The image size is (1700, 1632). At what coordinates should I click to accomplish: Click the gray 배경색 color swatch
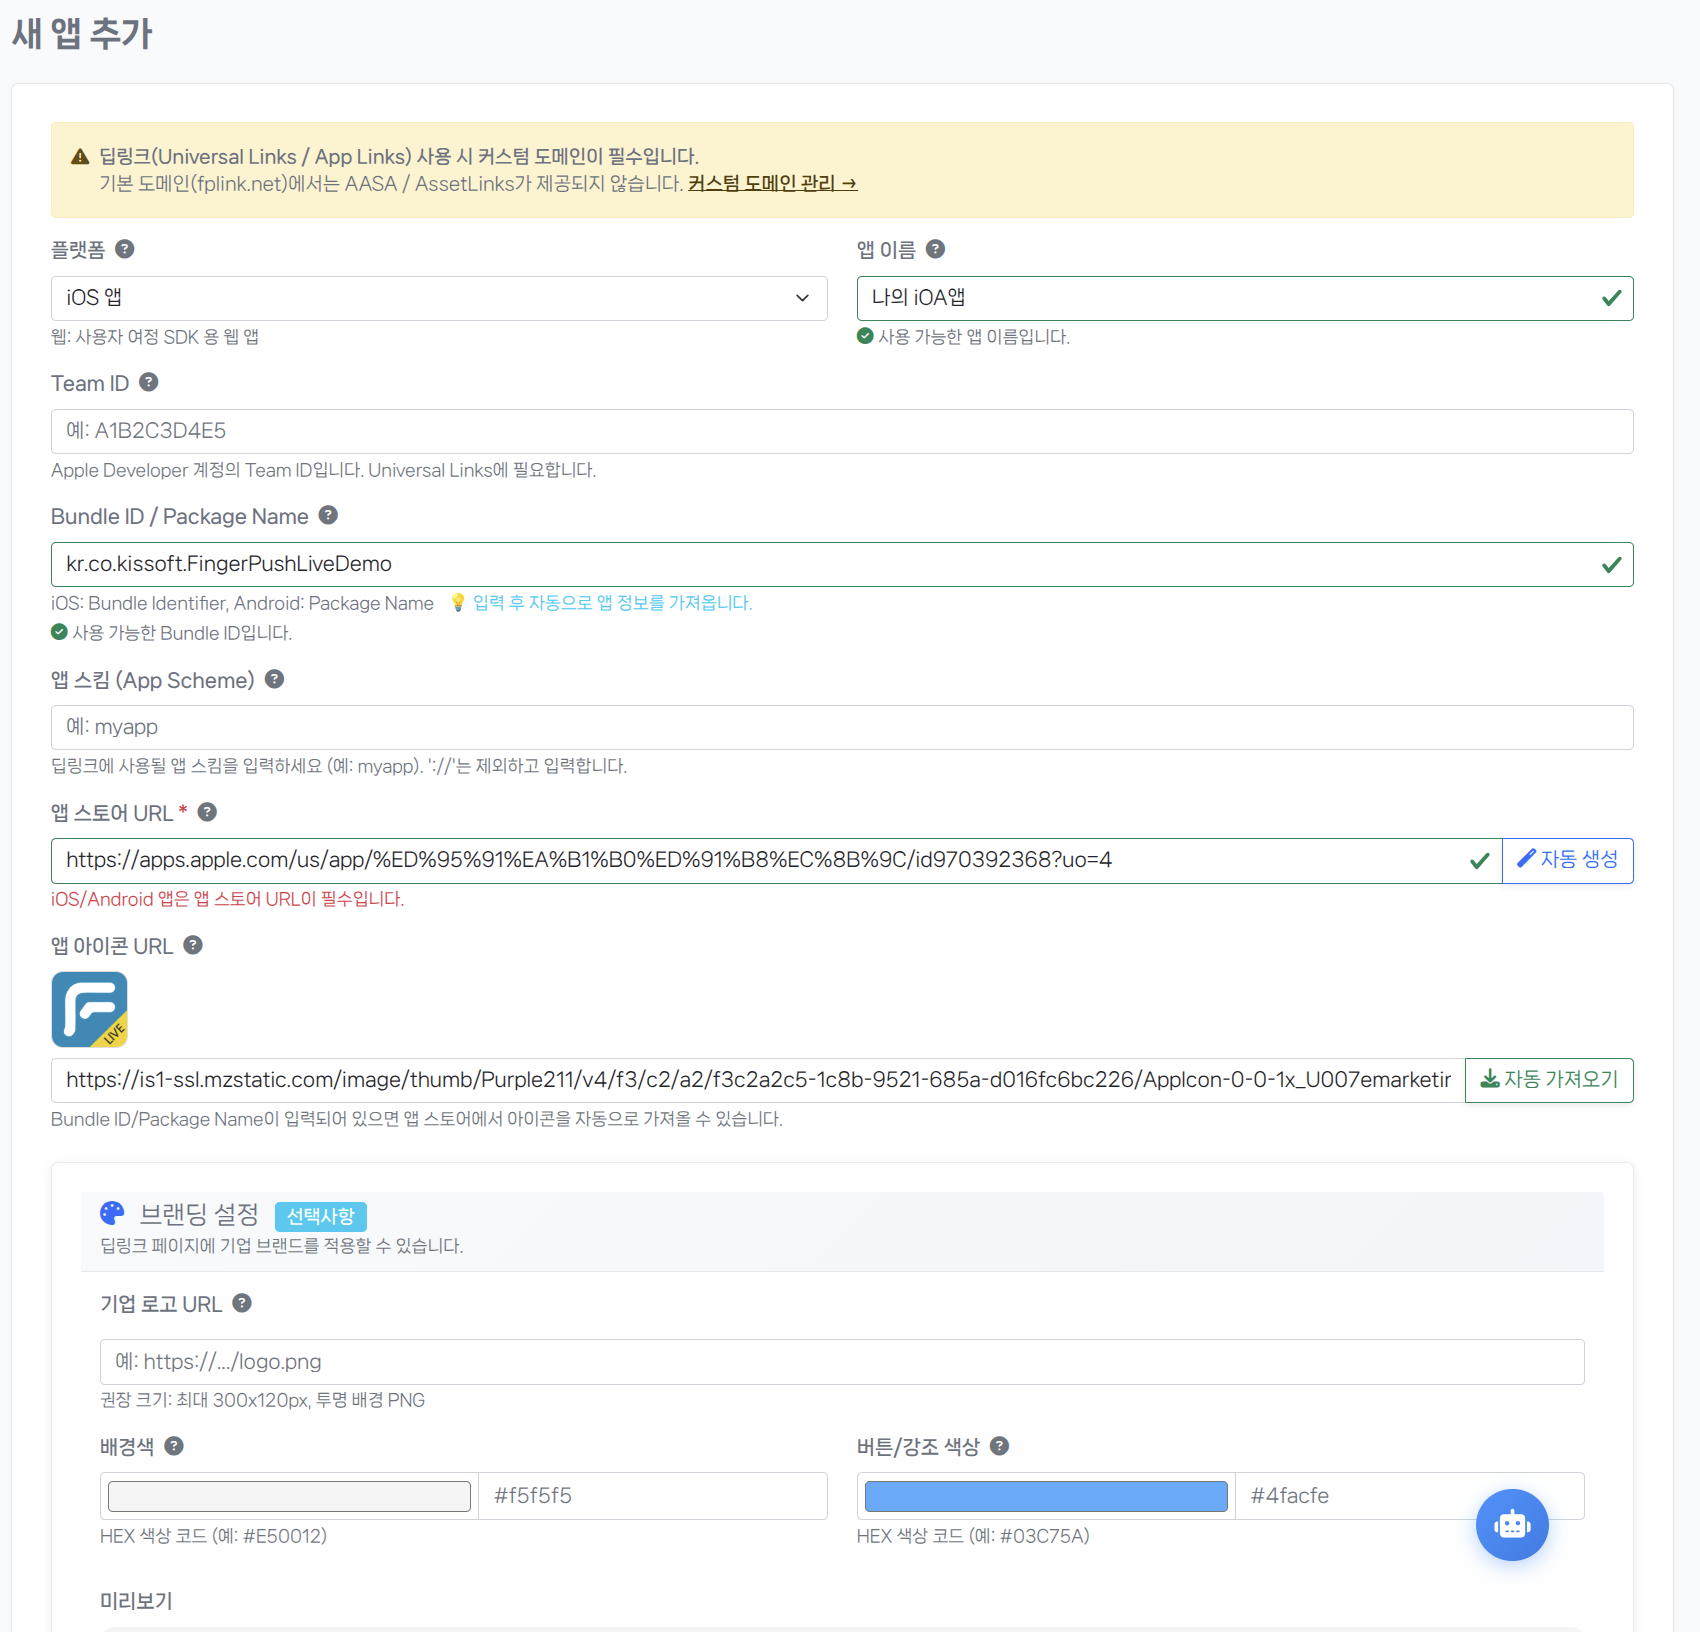[x=288, y=1496]
